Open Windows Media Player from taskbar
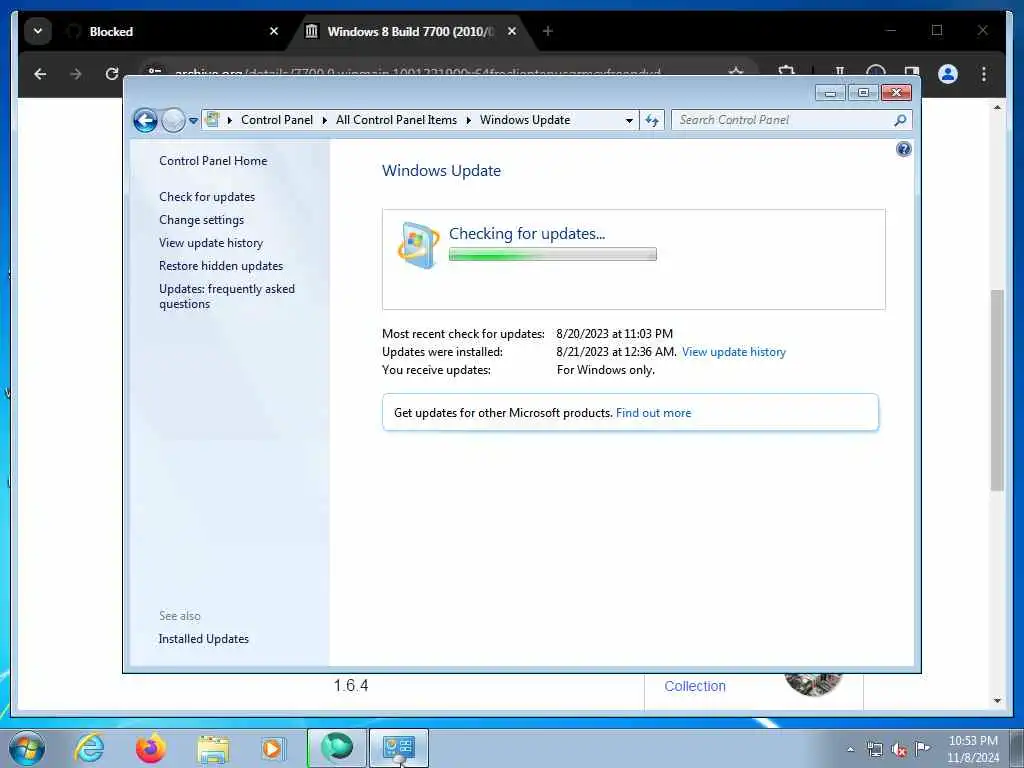 (x=274, y=748)
